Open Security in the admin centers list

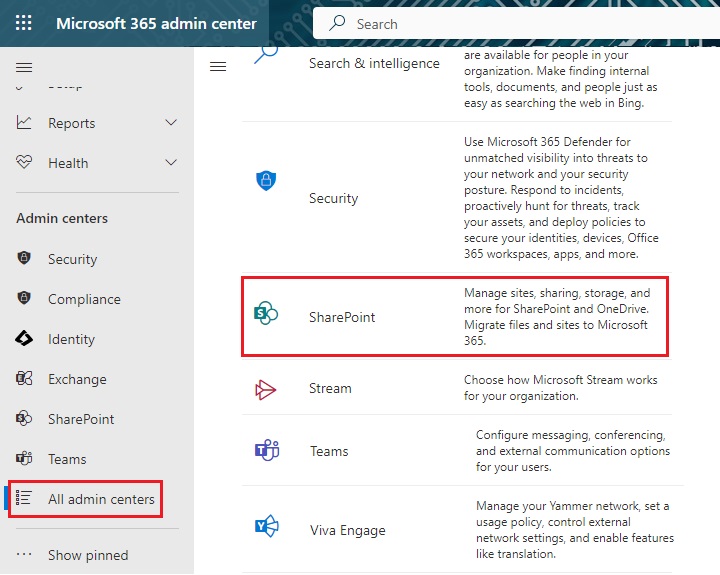click(x=333, y=198)
